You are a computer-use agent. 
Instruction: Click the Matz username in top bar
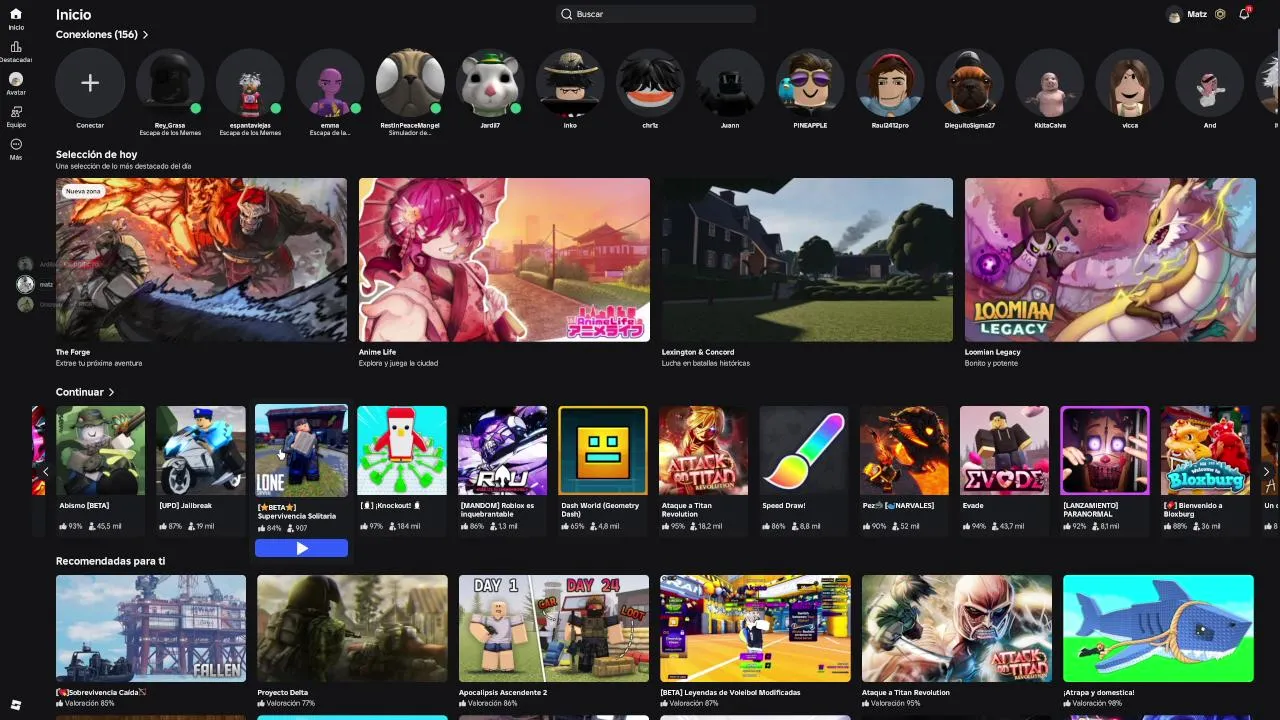click(x=1197, y=14)
